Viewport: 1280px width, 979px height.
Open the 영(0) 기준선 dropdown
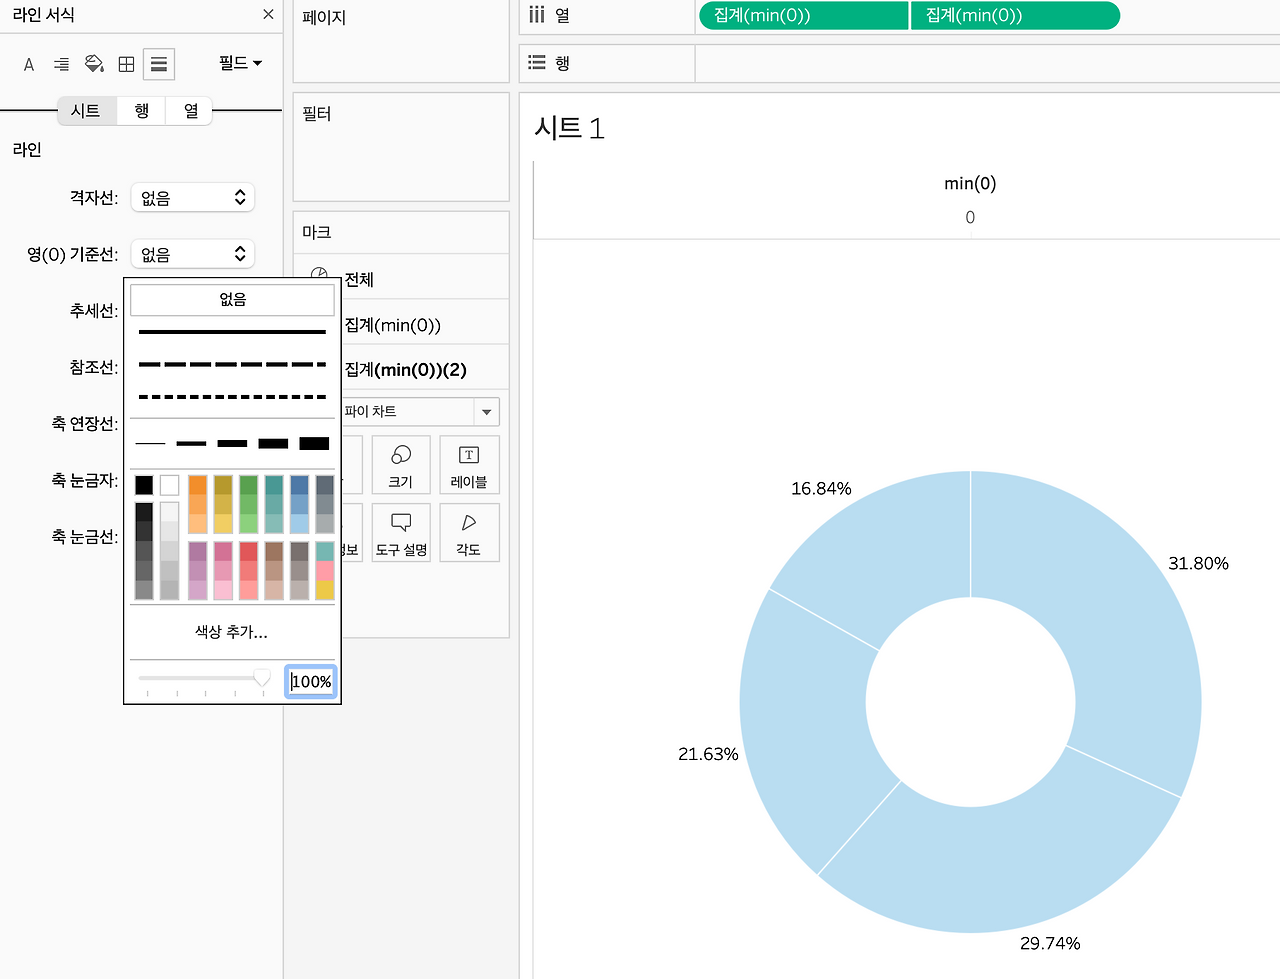pyautogui.click(x=193, y=254)
